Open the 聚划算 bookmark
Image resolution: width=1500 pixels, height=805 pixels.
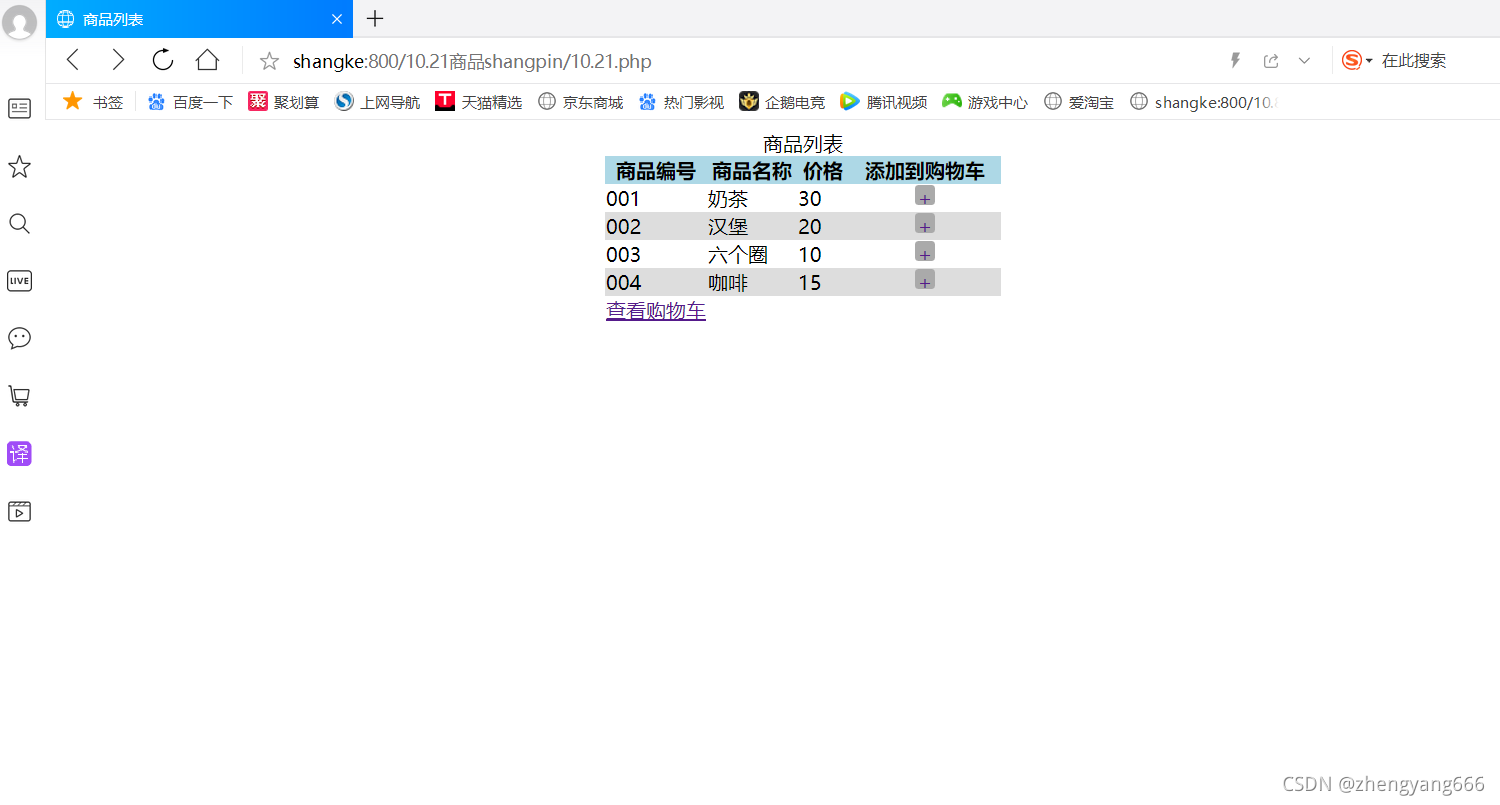pos(284,101)
